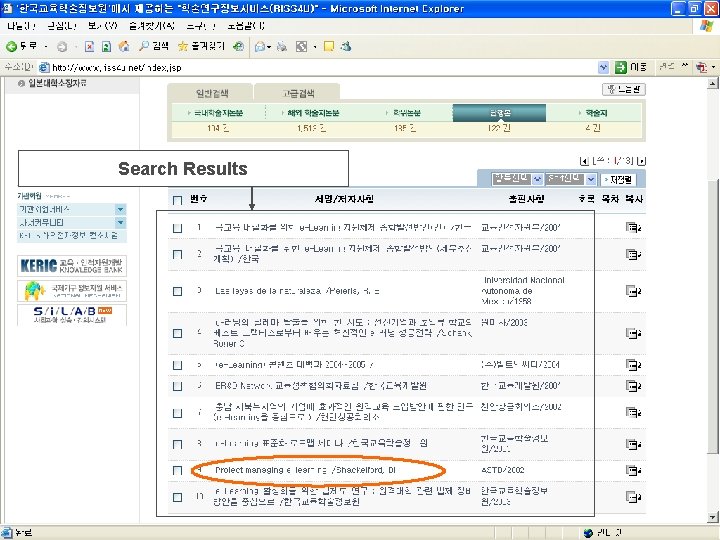The image size is (720, 540).
Task: Select checkbox for ERIC Network row
Action: tap(178, 386)
